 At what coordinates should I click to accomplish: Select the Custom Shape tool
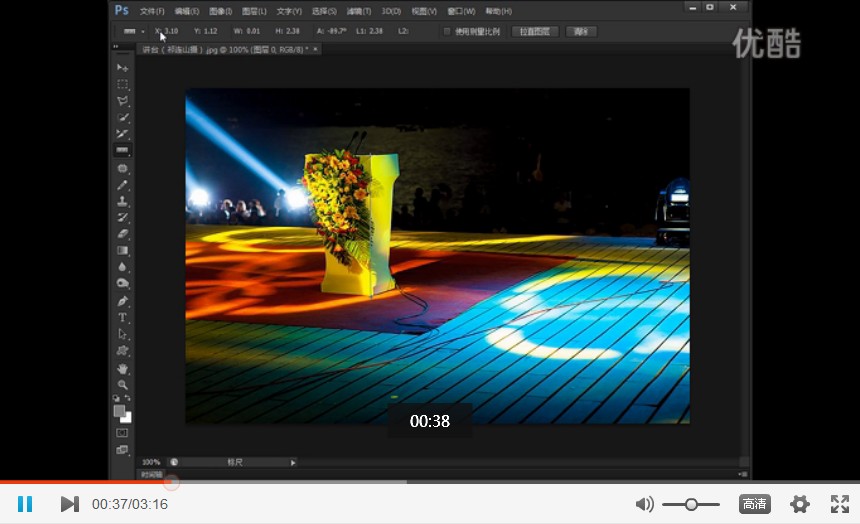pyautogui.click(x=122, y=351)
